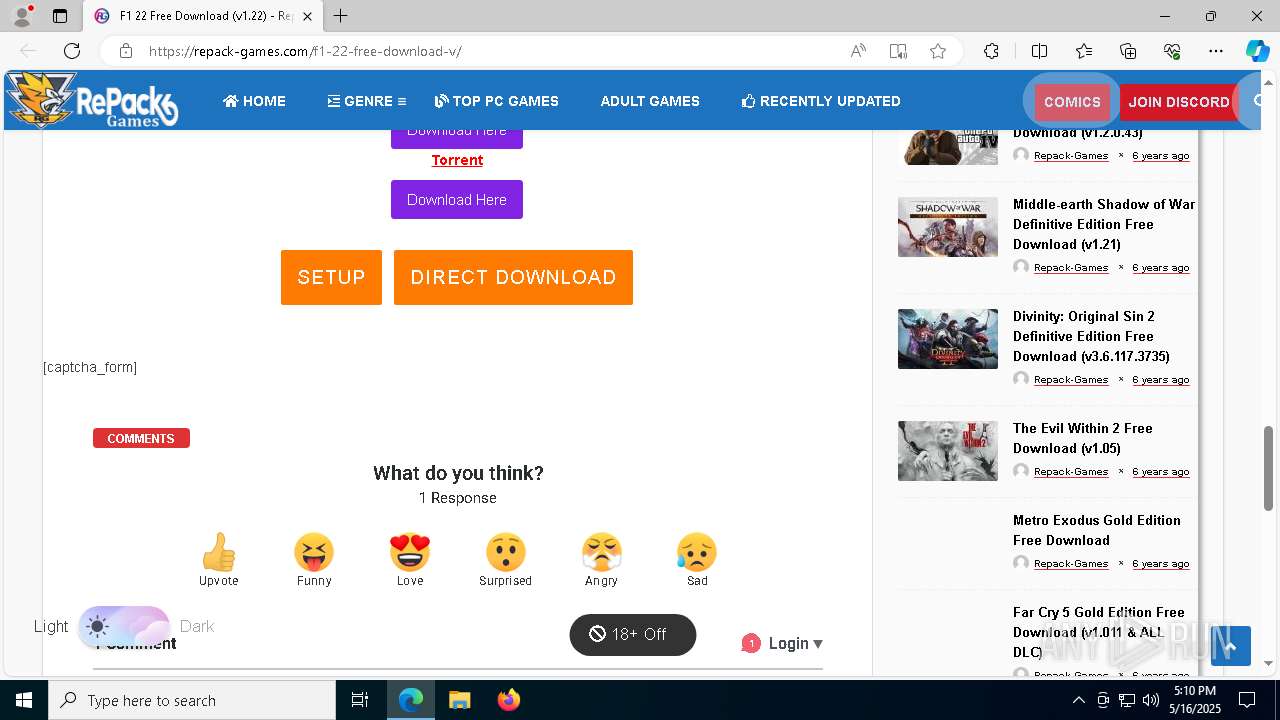Close the F1 22 Free Download tab
This screenshot has height=720, width=1280.
(308, 16)
